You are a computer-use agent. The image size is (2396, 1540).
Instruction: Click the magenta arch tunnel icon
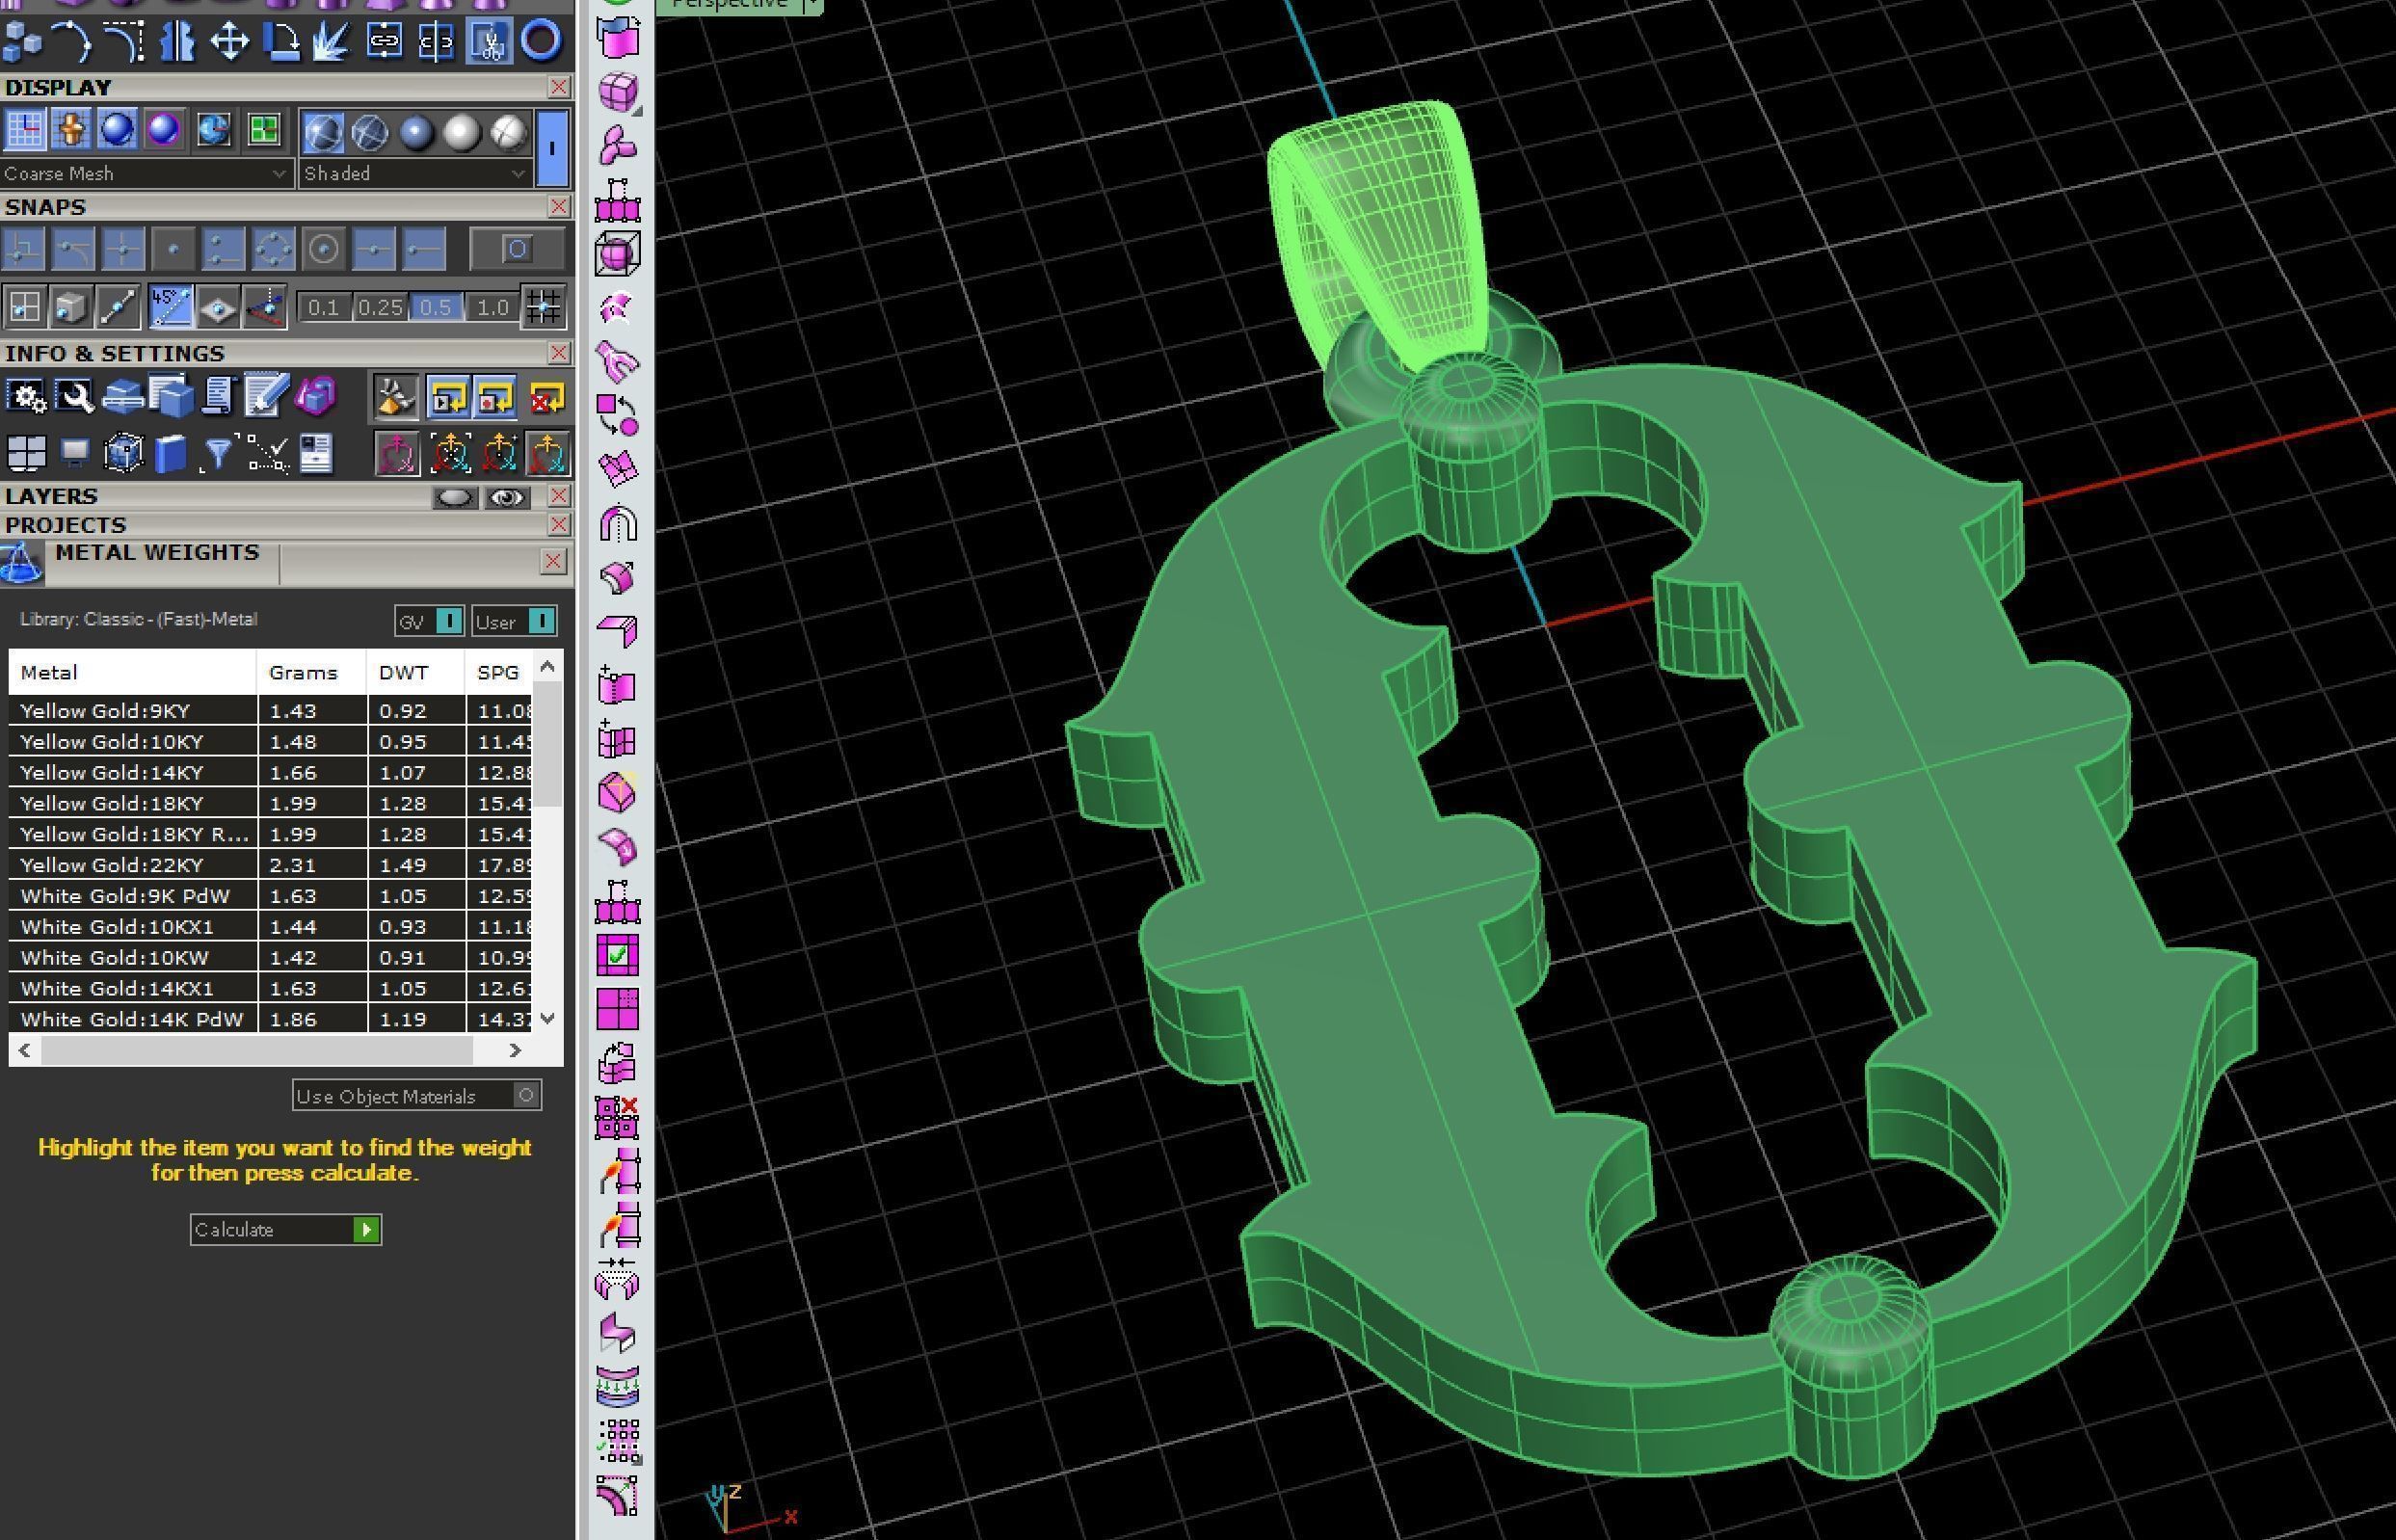[618, 523]
